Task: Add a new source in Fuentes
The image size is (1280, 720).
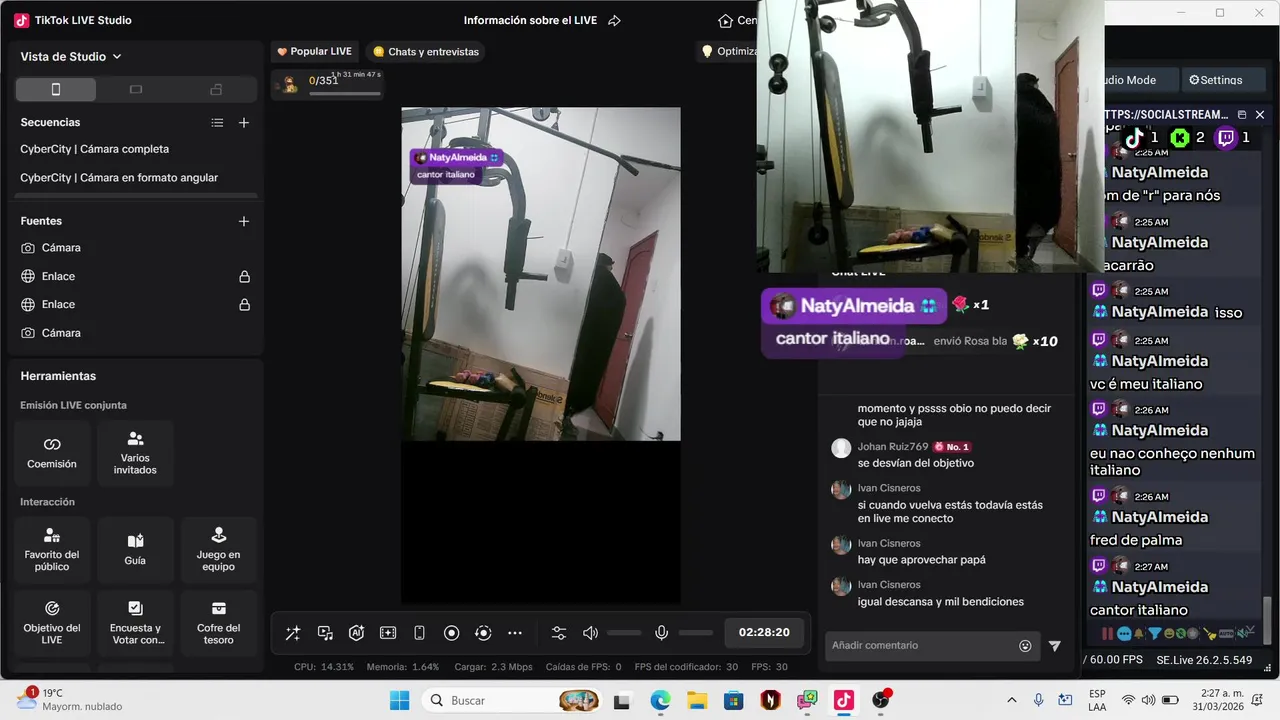Action: tap(244, 221)
